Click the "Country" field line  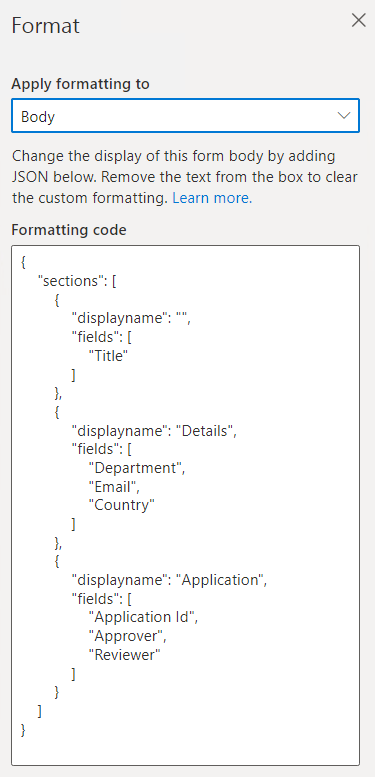click(x=122, y=505)
